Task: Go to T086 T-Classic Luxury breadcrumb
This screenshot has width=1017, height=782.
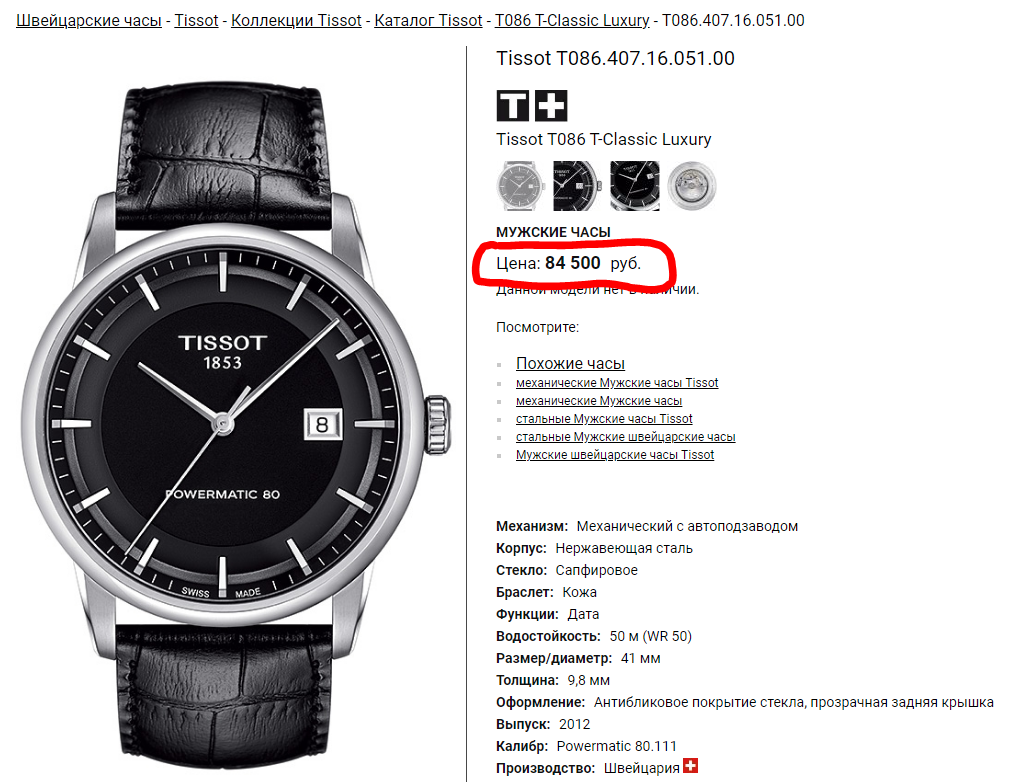Action: point(572,21)
